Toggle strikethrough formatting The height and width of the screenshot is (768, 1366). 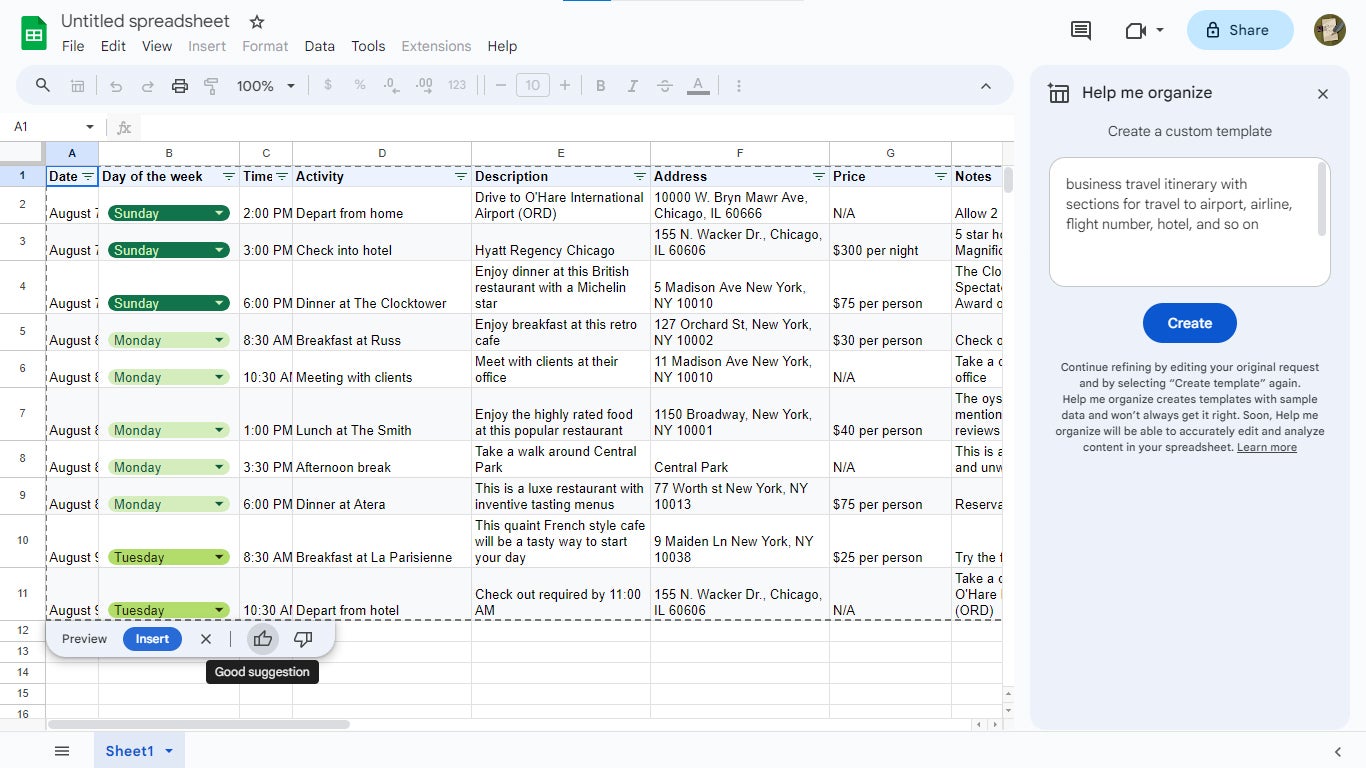point(665,86)
